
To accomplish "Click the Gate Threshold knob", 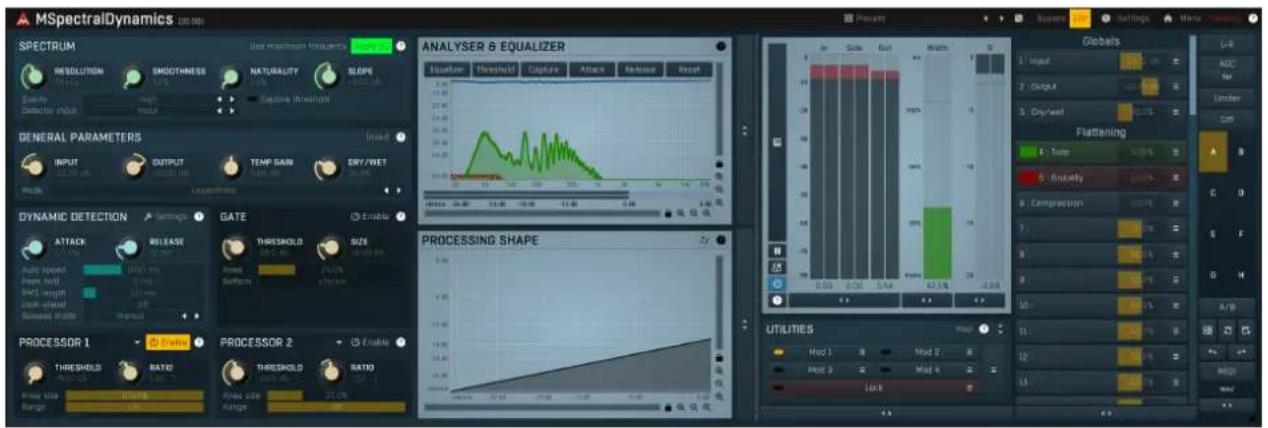I will (x=236, y=246).
